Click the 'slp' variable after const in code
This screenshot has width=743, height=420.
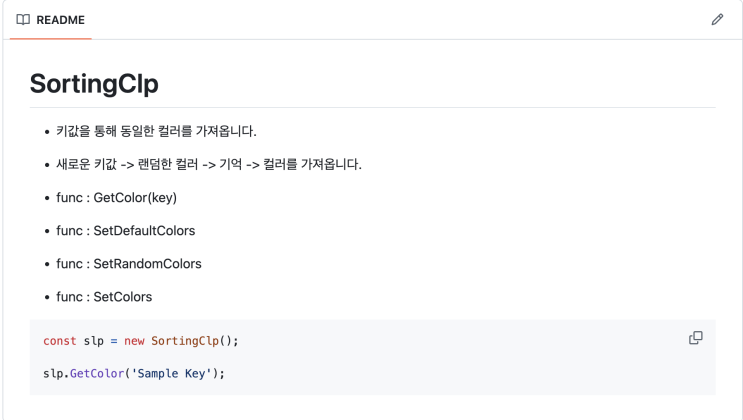click(94, 341)
